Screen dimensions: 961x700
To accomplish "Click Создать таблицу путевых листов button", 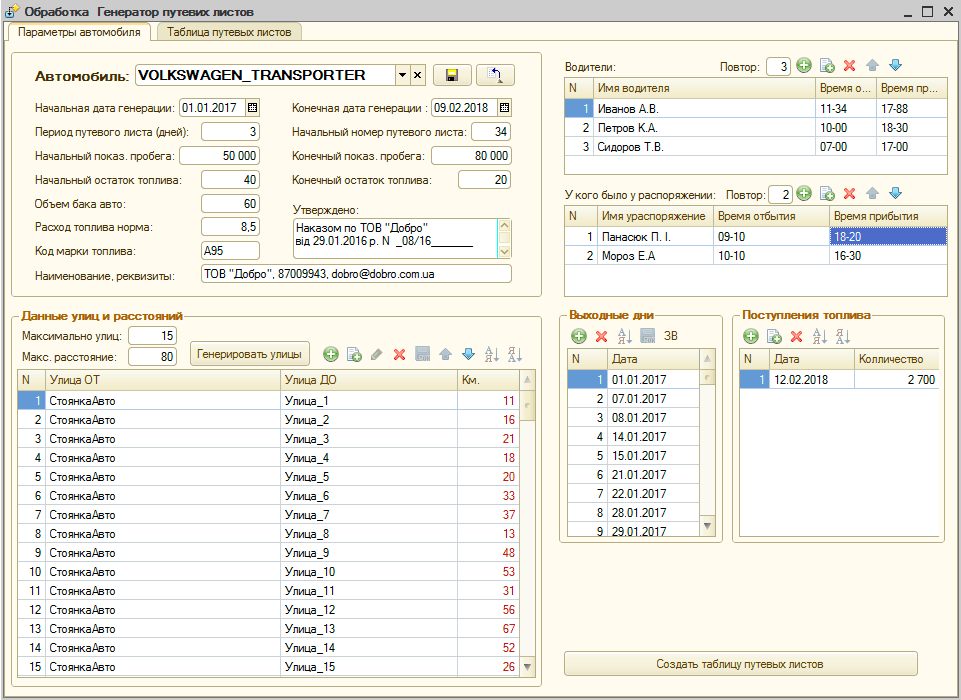I will [x=740, y=664].
